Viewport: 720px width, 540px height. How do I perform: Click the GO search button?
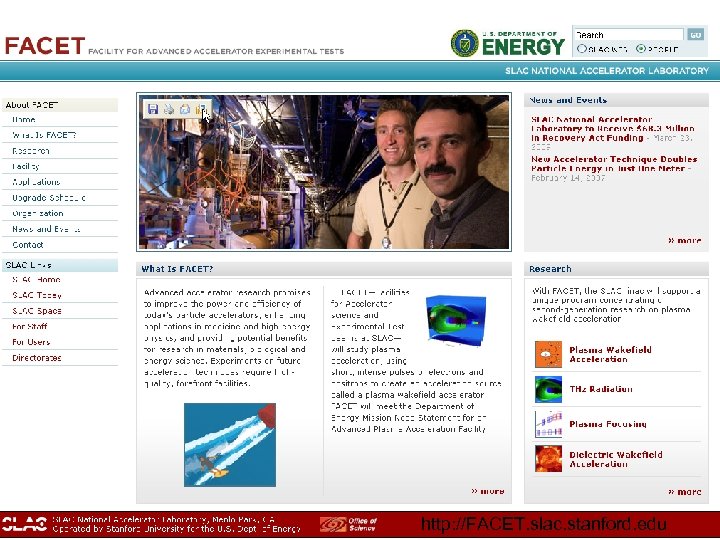point(695,35)
